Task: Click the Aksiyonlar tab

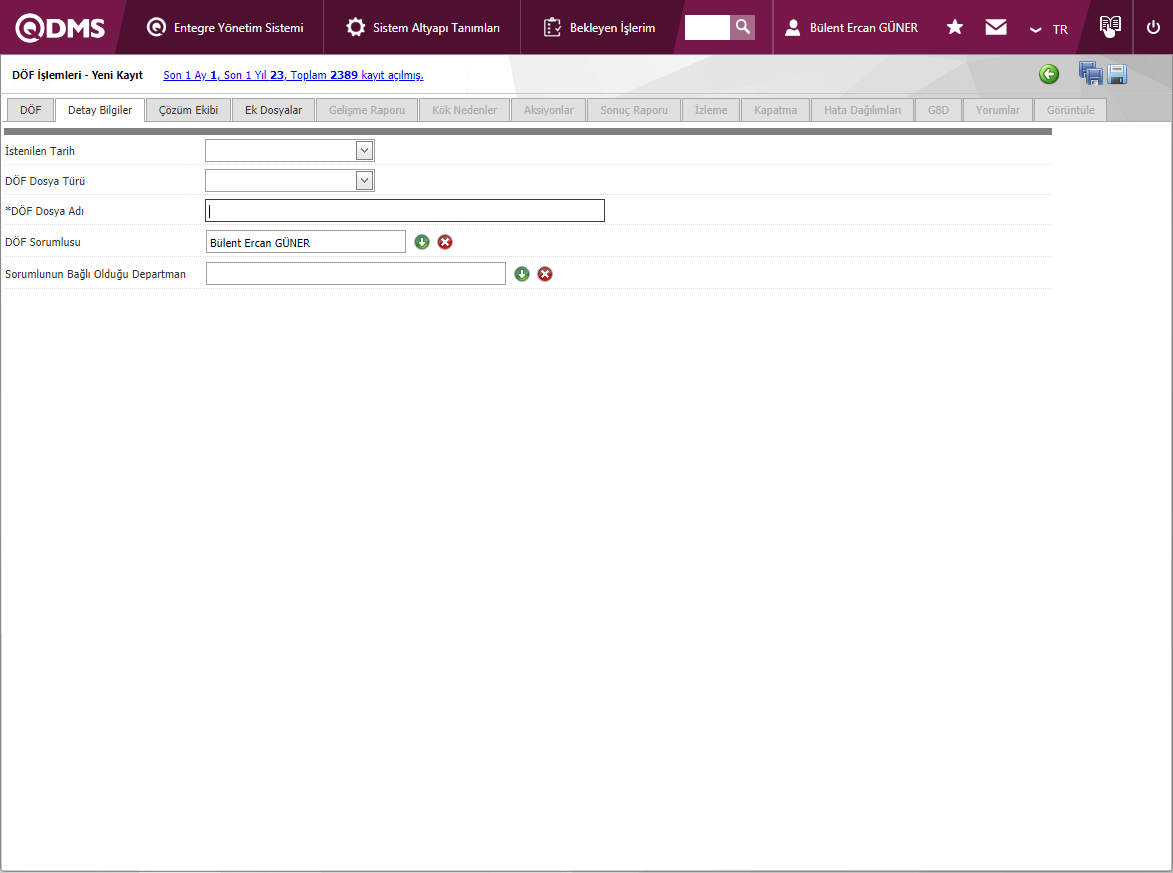Action: click(548, 110)
